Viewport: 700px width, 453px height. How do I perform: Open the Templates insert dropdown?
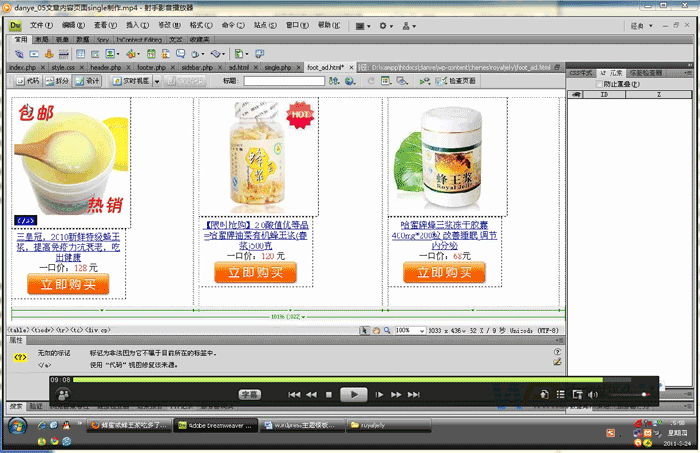[241, 54]
